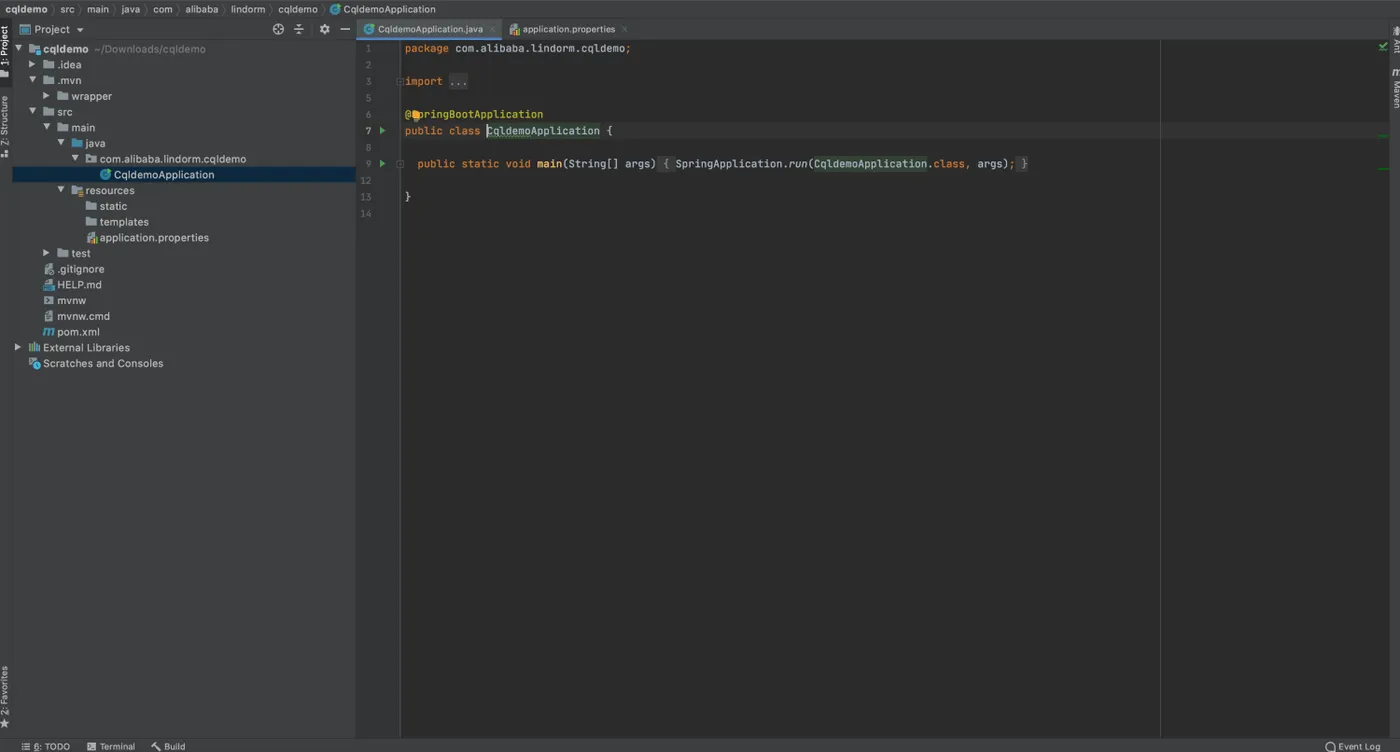
Task: Click the yellow intention lightbulb on line 6
Action: (415, 115)
